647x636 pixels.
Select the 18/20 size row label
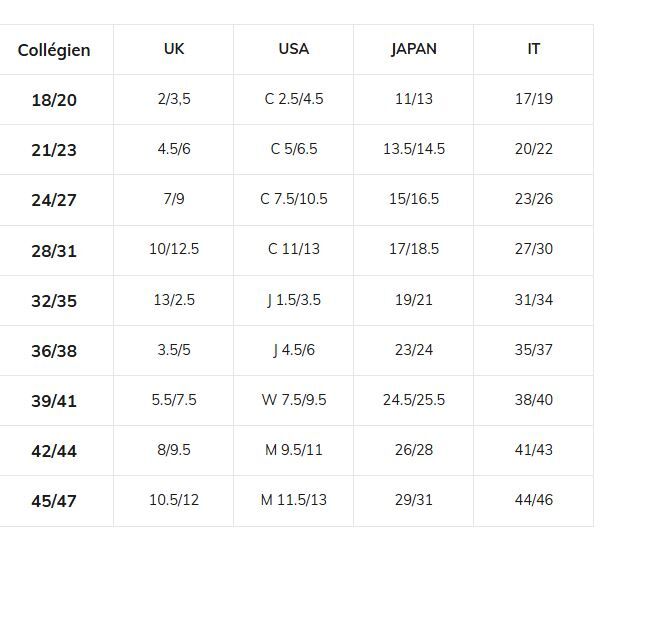pos(54,100)
